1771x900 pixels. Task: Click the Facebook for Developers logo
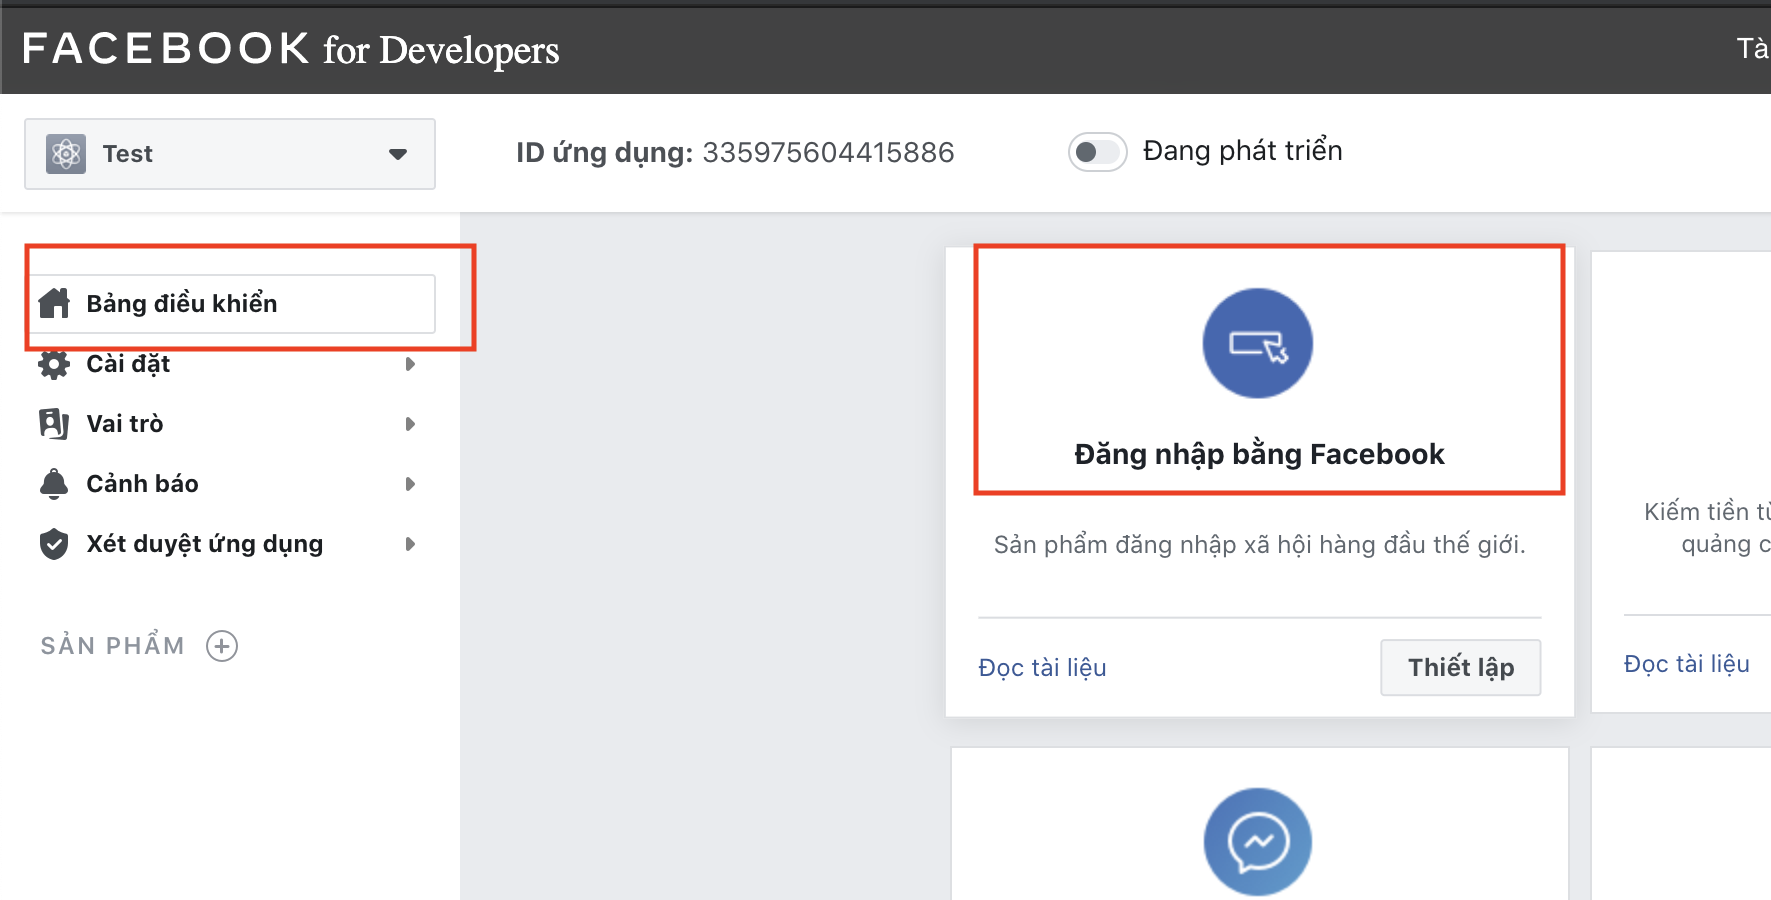(x=291, y=49)
